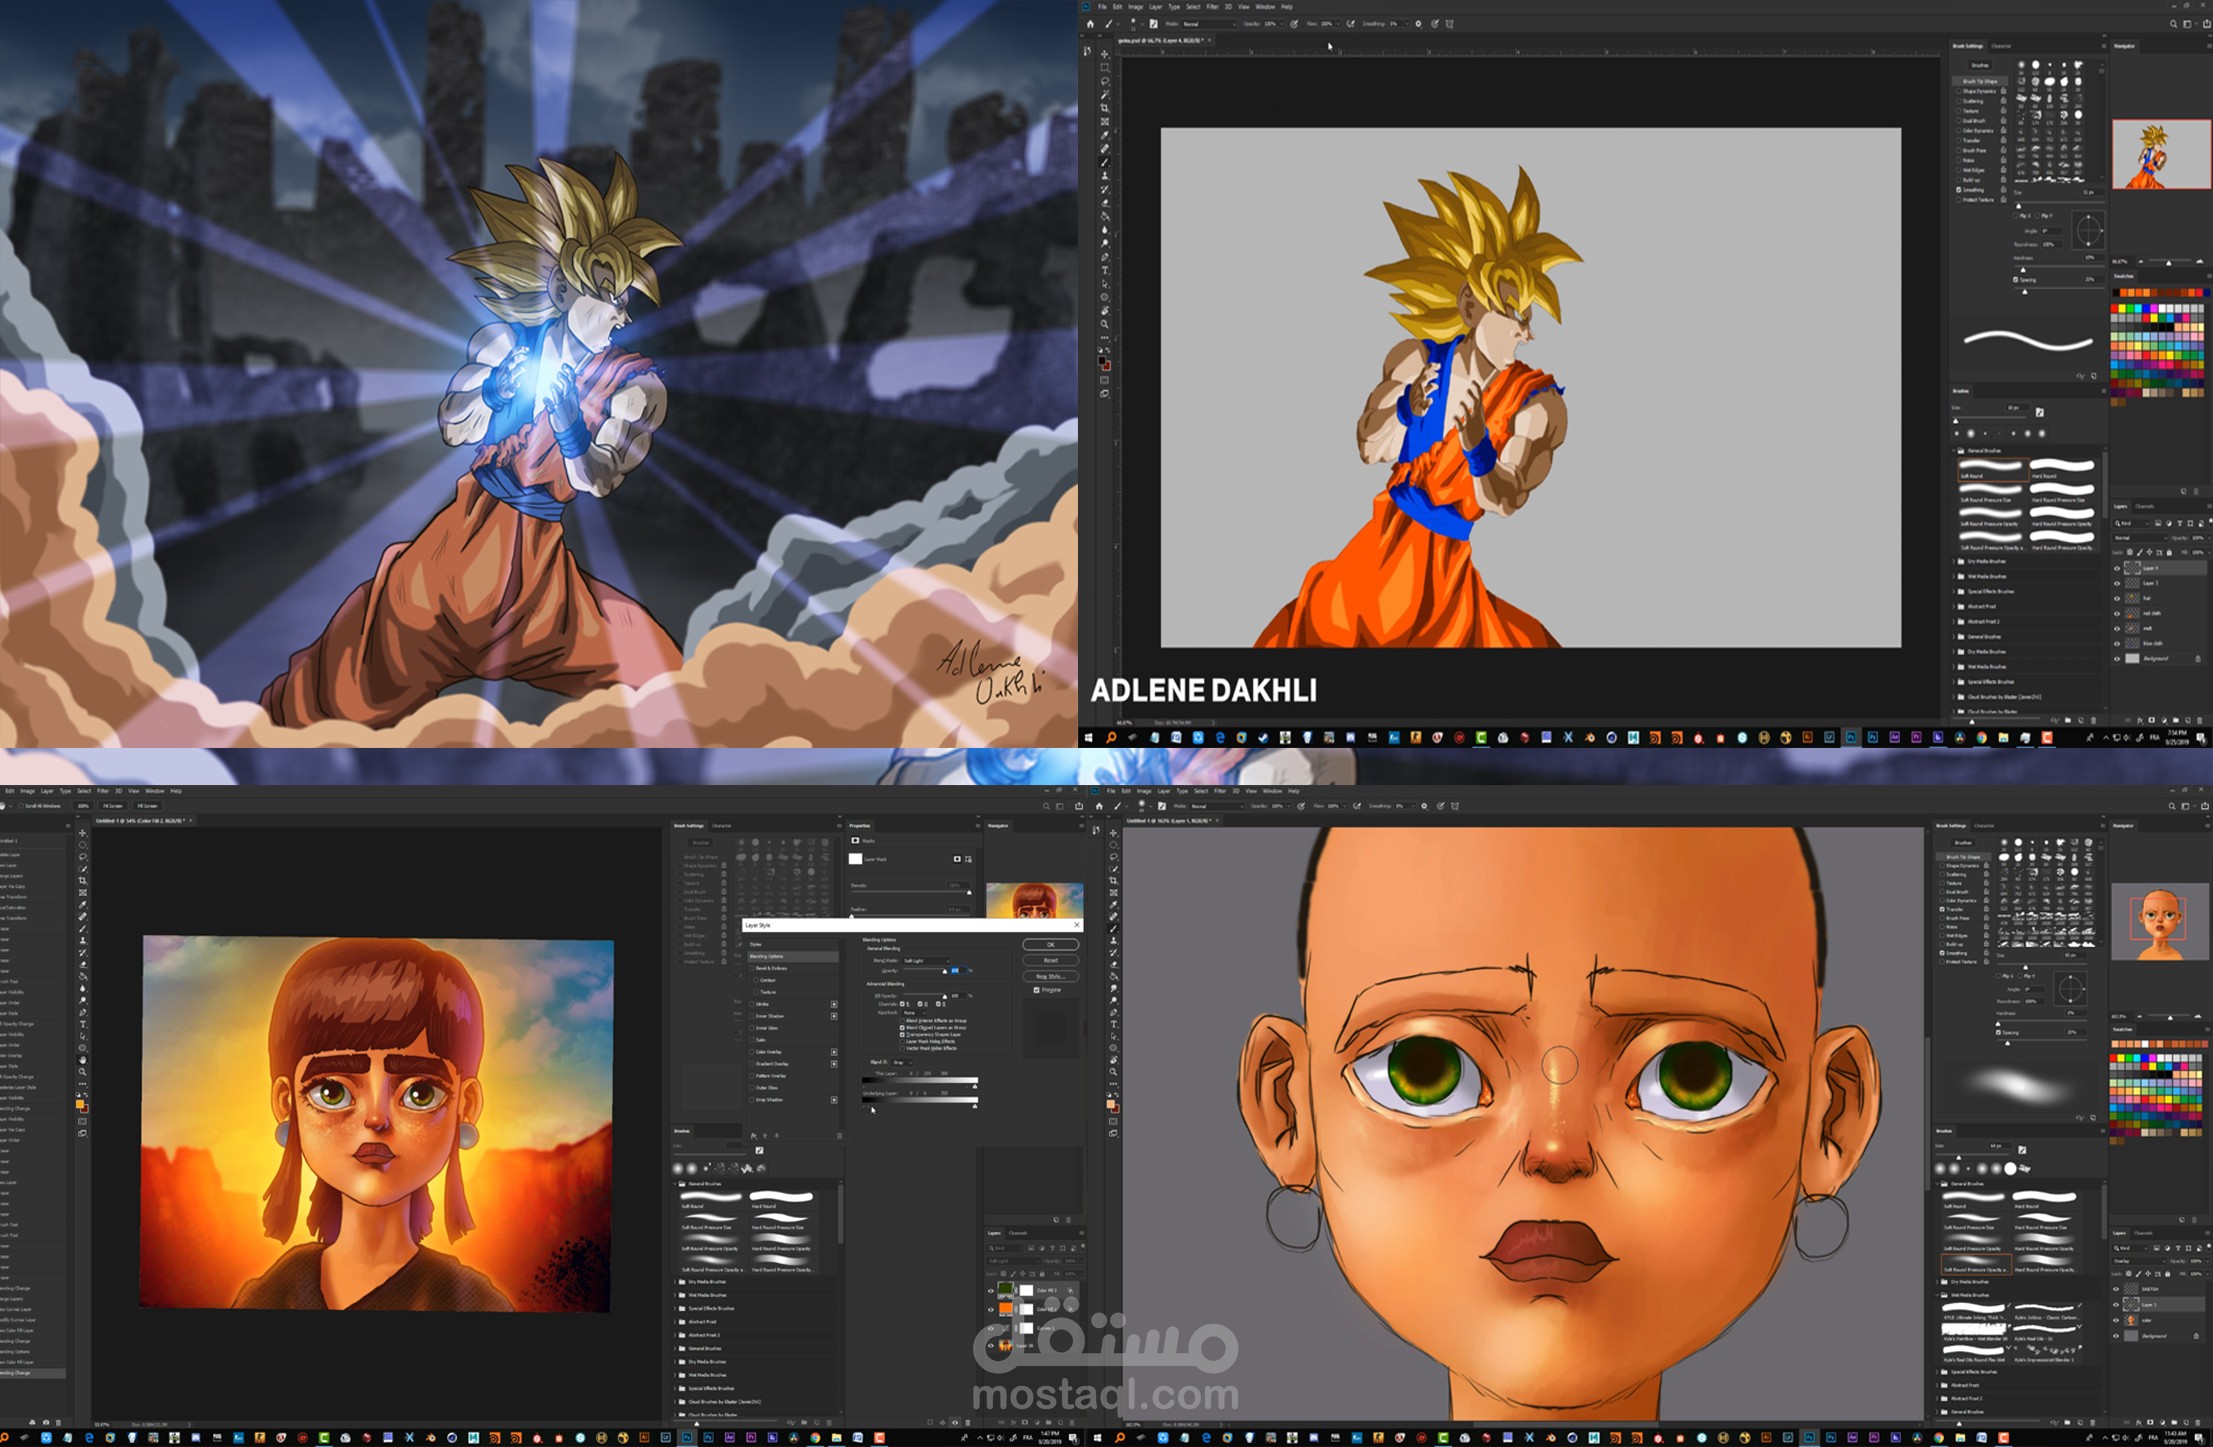Click New Style button in Layer Style dialog

[1051, 976]
